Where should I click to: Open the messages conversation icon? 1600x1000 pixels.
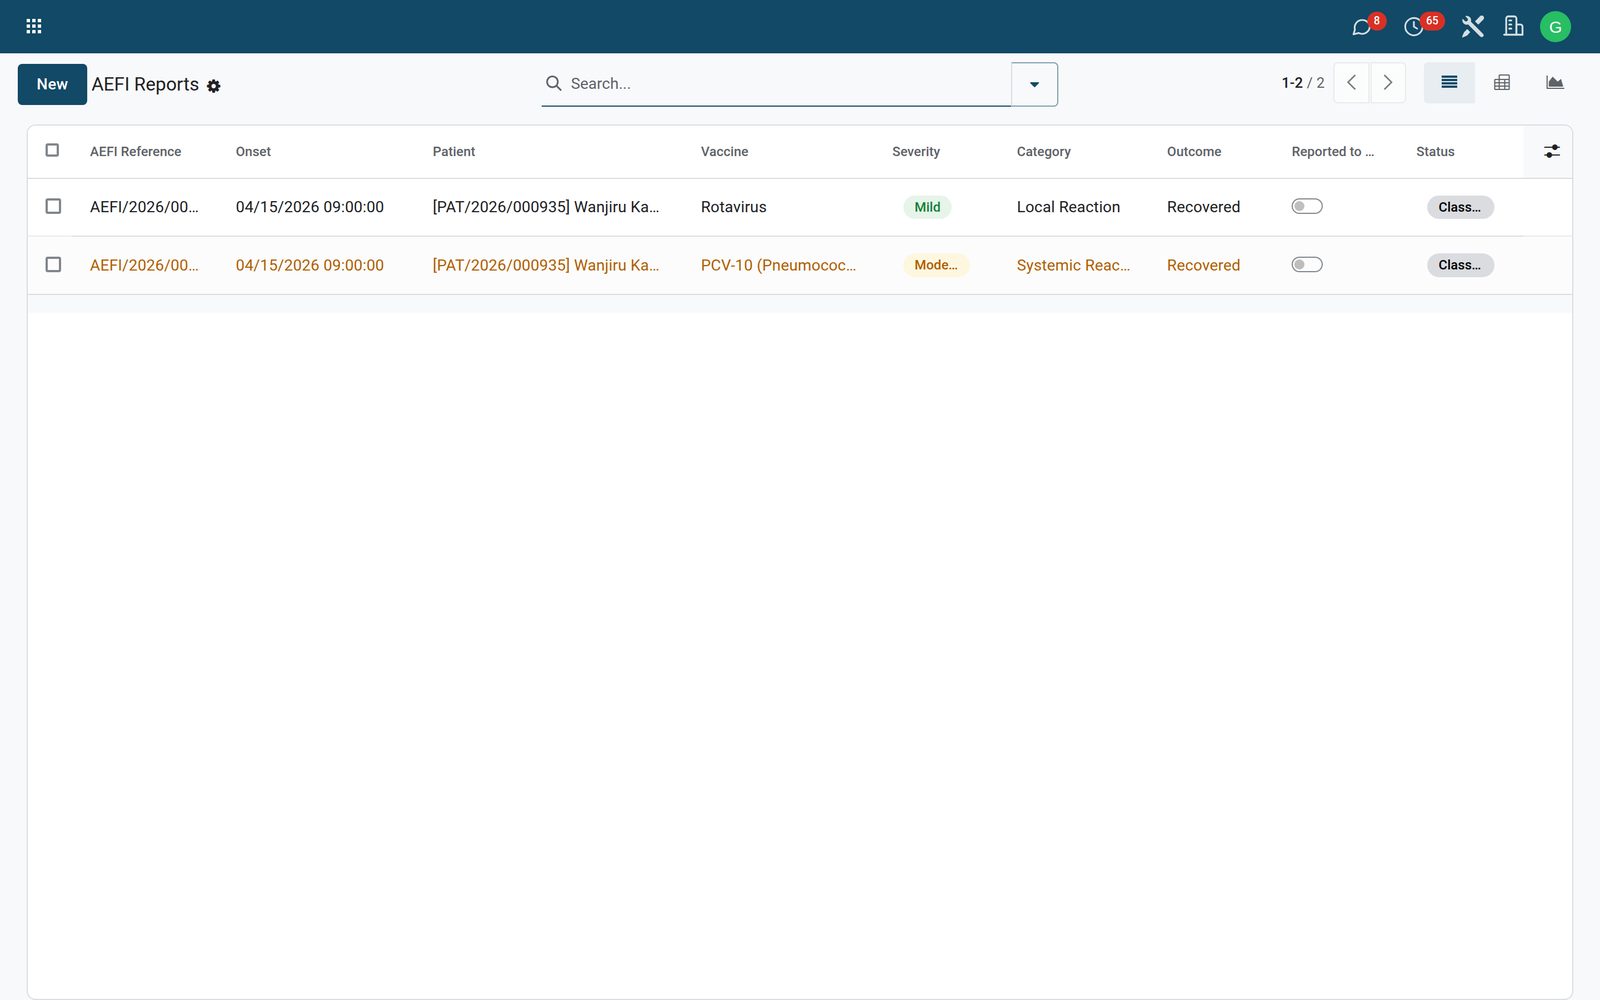(1361, 27)
